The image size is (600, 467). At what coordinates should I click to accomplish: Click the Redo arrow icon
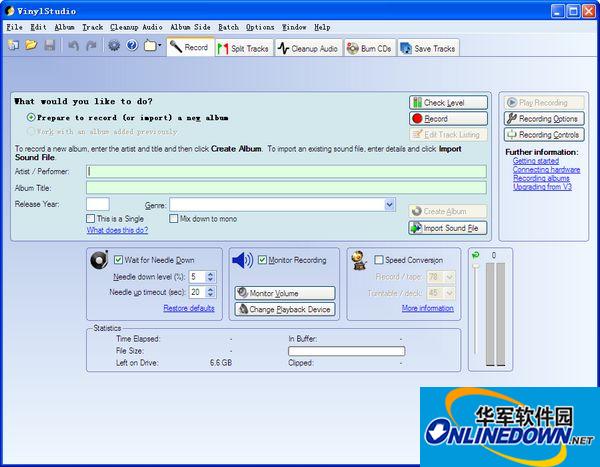tap(91, 46)
